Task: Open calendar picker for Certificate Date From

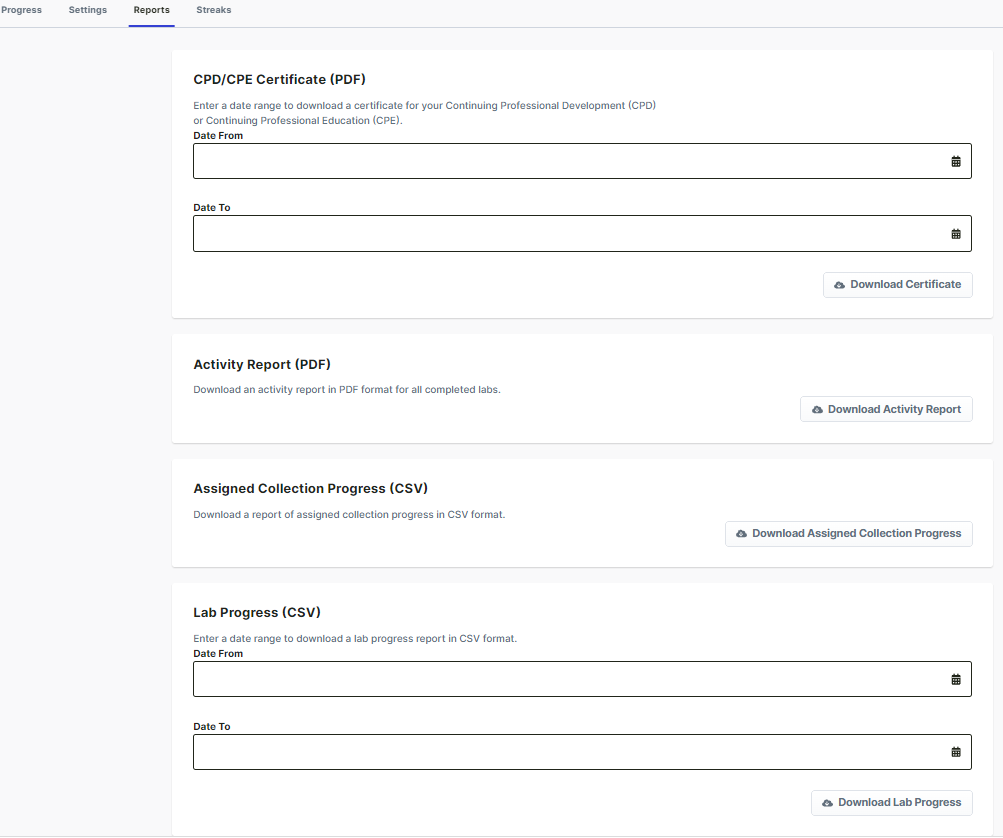Action: tap(955, 161)
